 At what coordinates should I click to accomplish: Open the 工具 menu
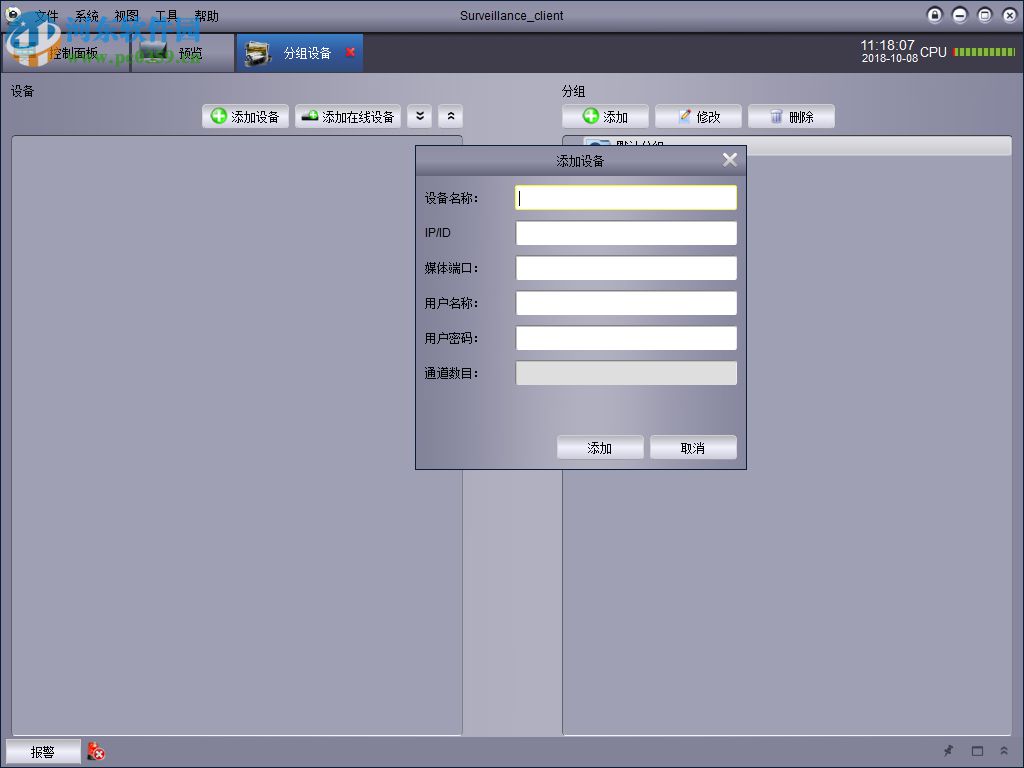(x=166, y=16)
